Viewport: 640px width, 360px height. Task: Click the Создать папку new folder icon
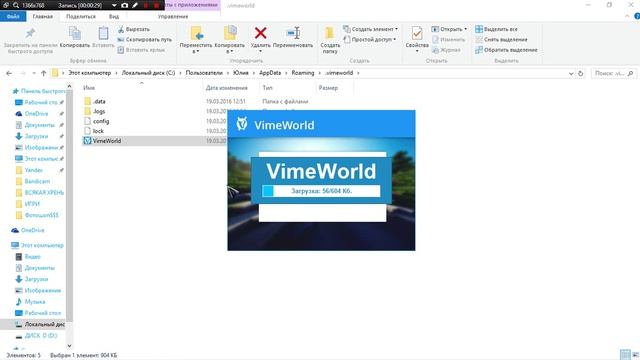(329, 33)
